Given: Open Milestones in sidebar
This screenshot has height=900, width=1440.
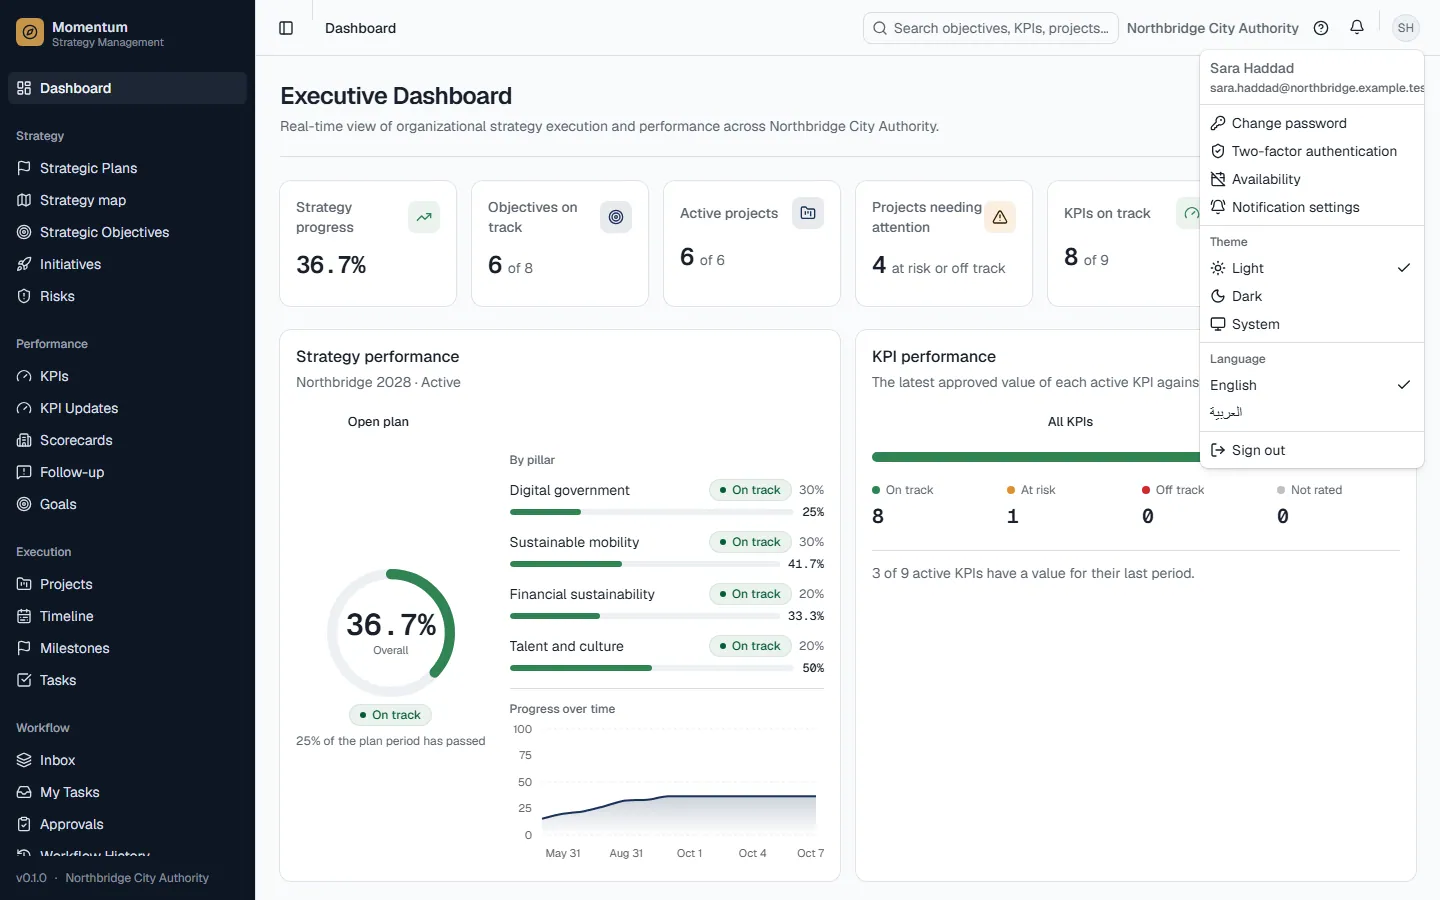Looking at the screenshot, I should tap(127, 648).
